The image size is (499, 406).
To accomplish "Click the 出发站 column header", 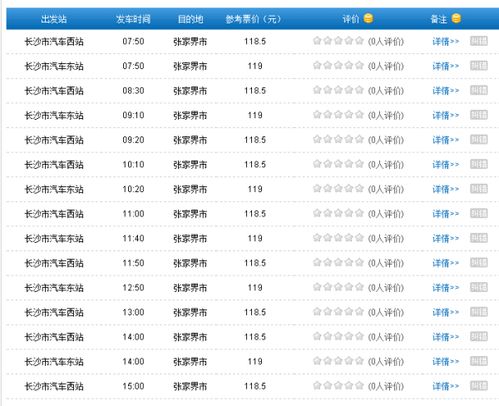I will pyautogui.click(x=54, y=19).
